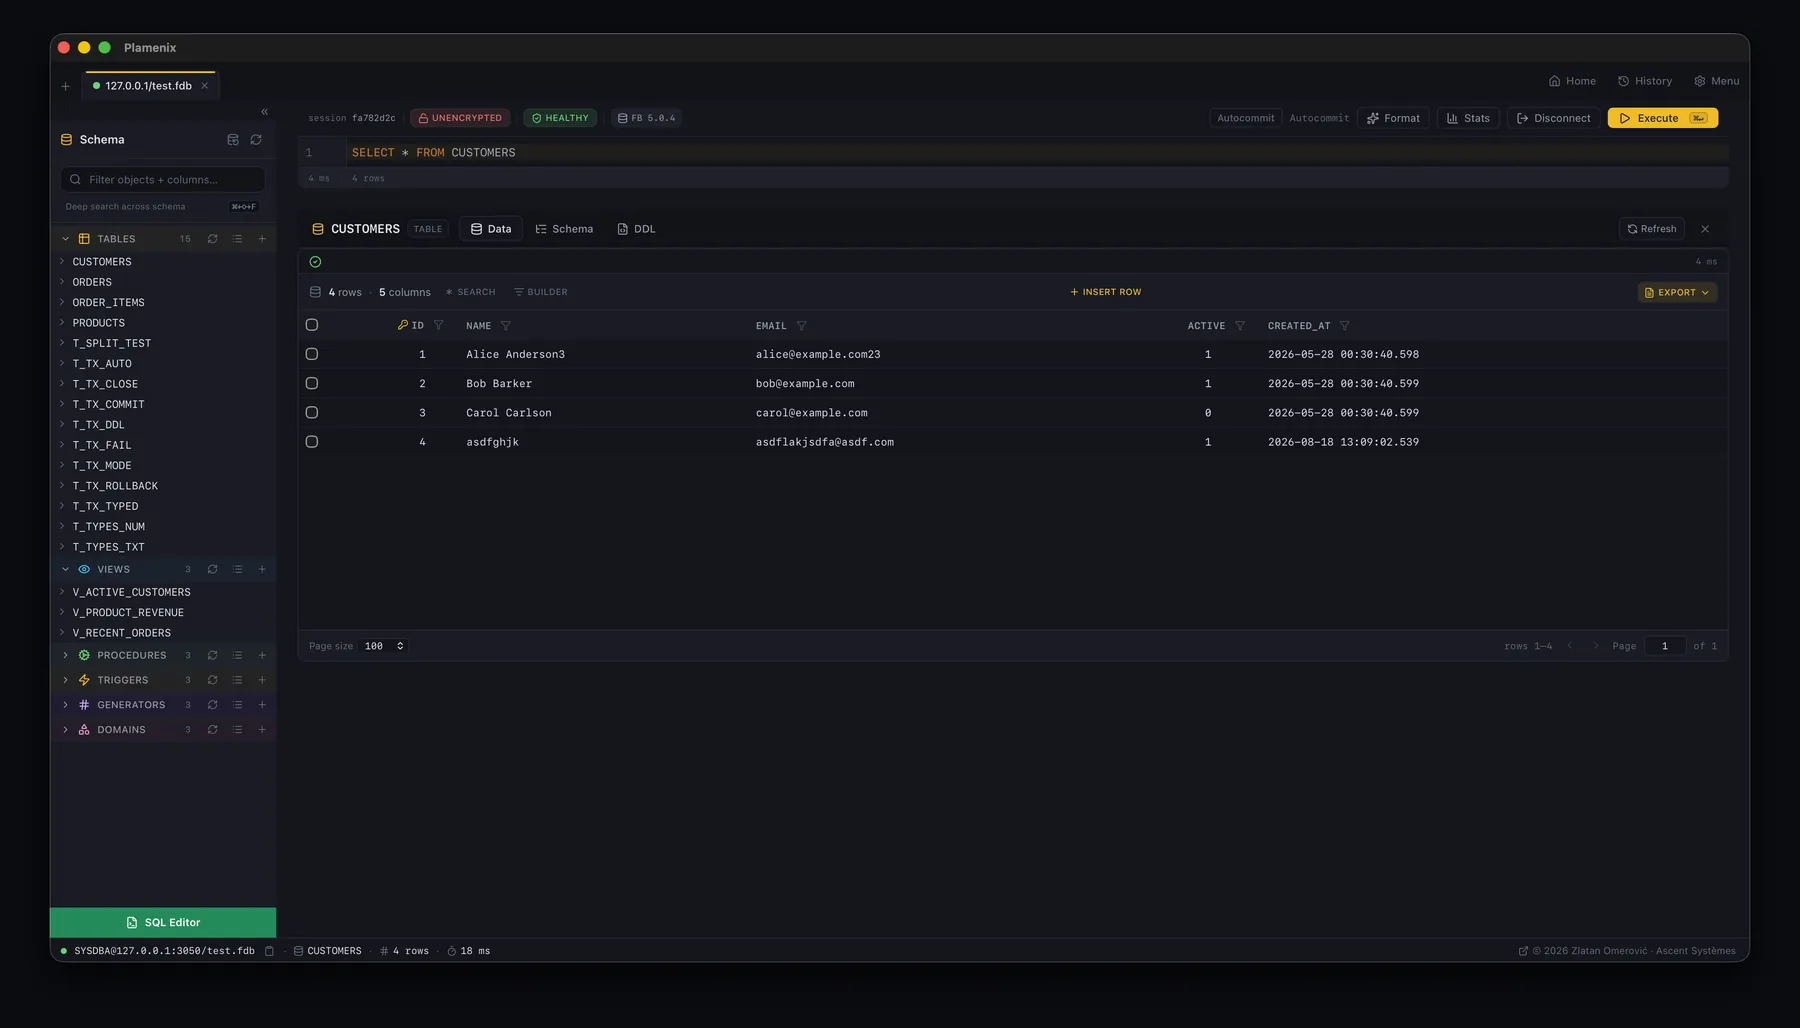Check the asdfghjk row checkbox
The image size is (1800, 1028).
pos(312,441)
